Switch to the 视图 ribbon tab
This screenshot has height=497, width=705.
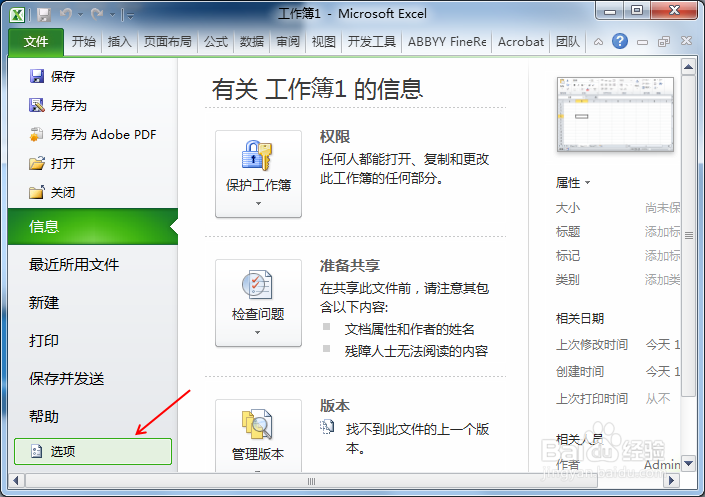point(324,42)
